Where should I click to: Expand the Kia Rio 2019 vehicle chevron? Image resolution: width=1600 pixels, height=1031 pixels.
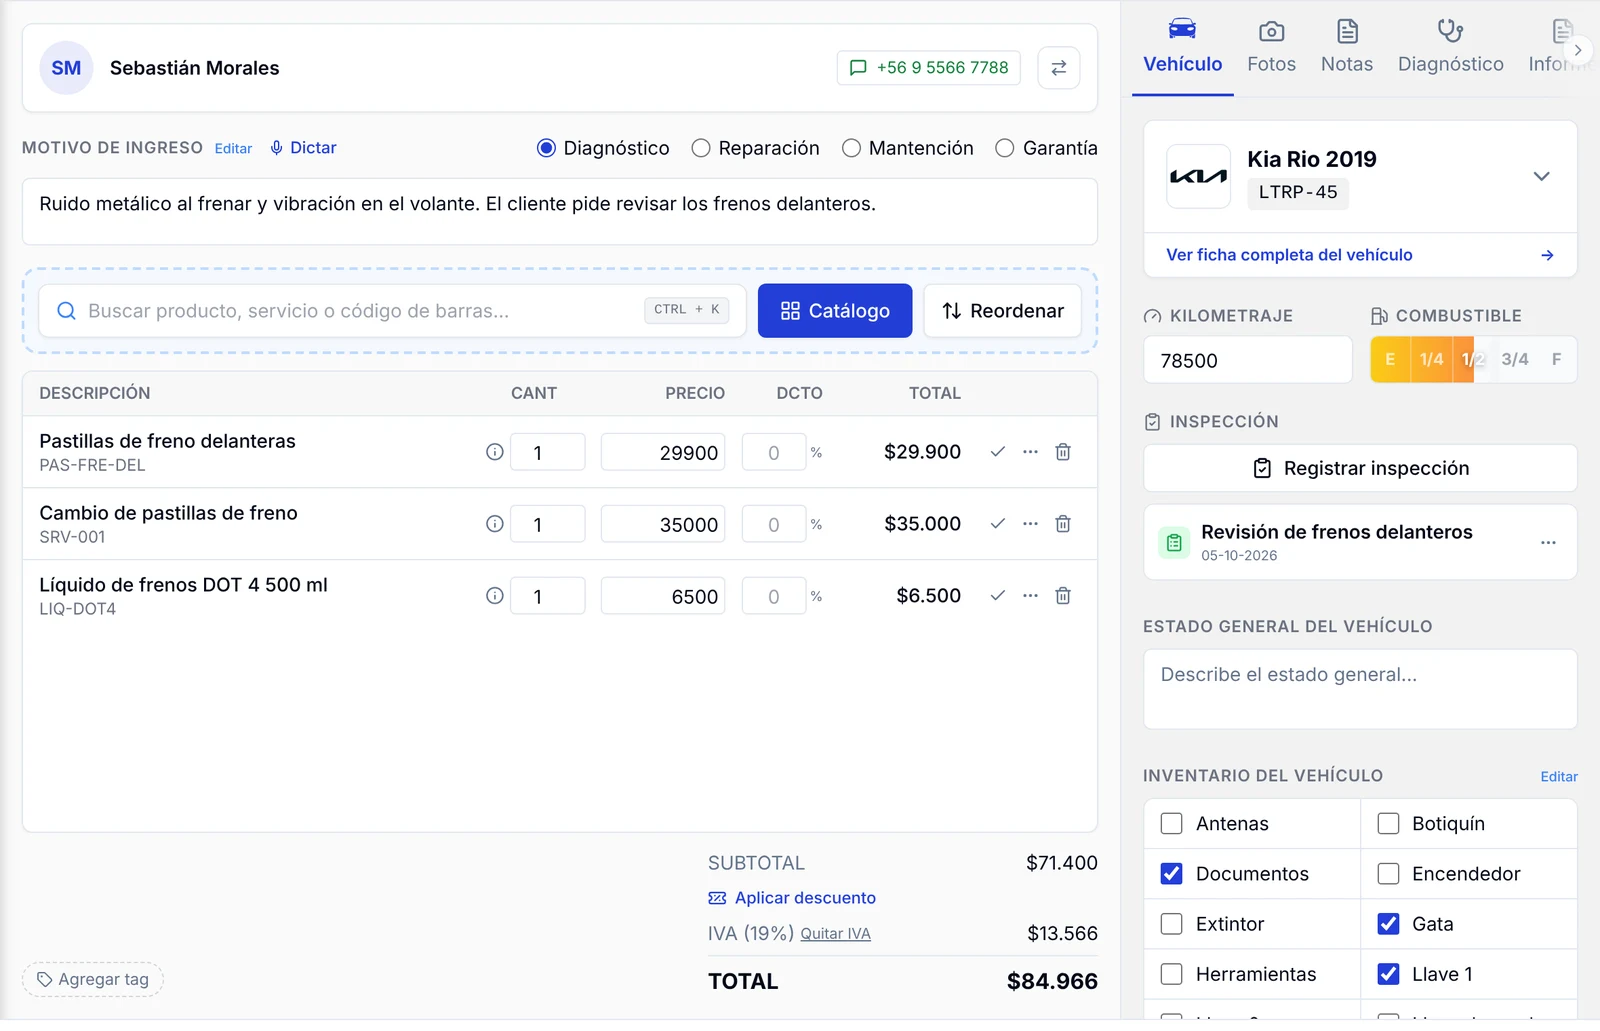(1541, 177)
